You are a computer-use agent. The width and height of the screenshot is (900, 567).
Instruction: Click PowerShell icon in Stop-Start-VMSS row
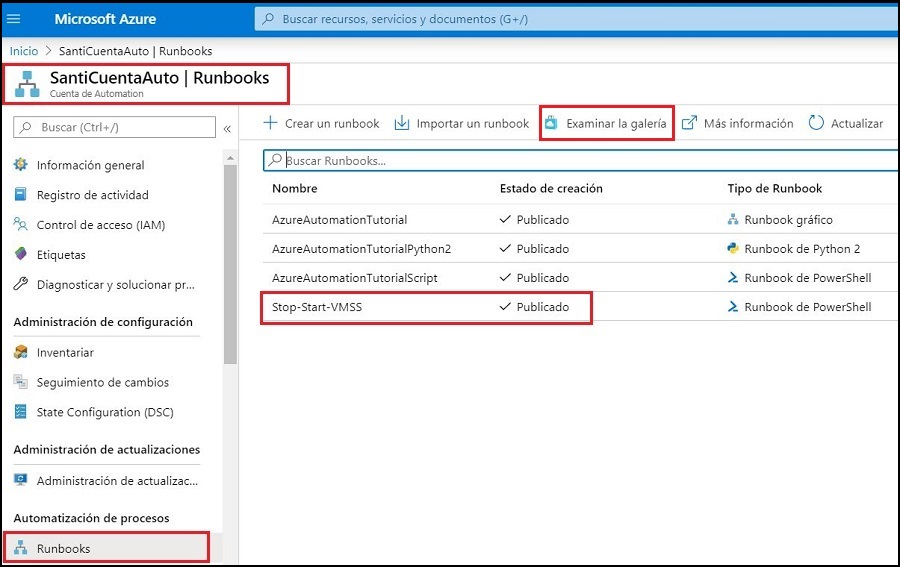click(733, 307)
